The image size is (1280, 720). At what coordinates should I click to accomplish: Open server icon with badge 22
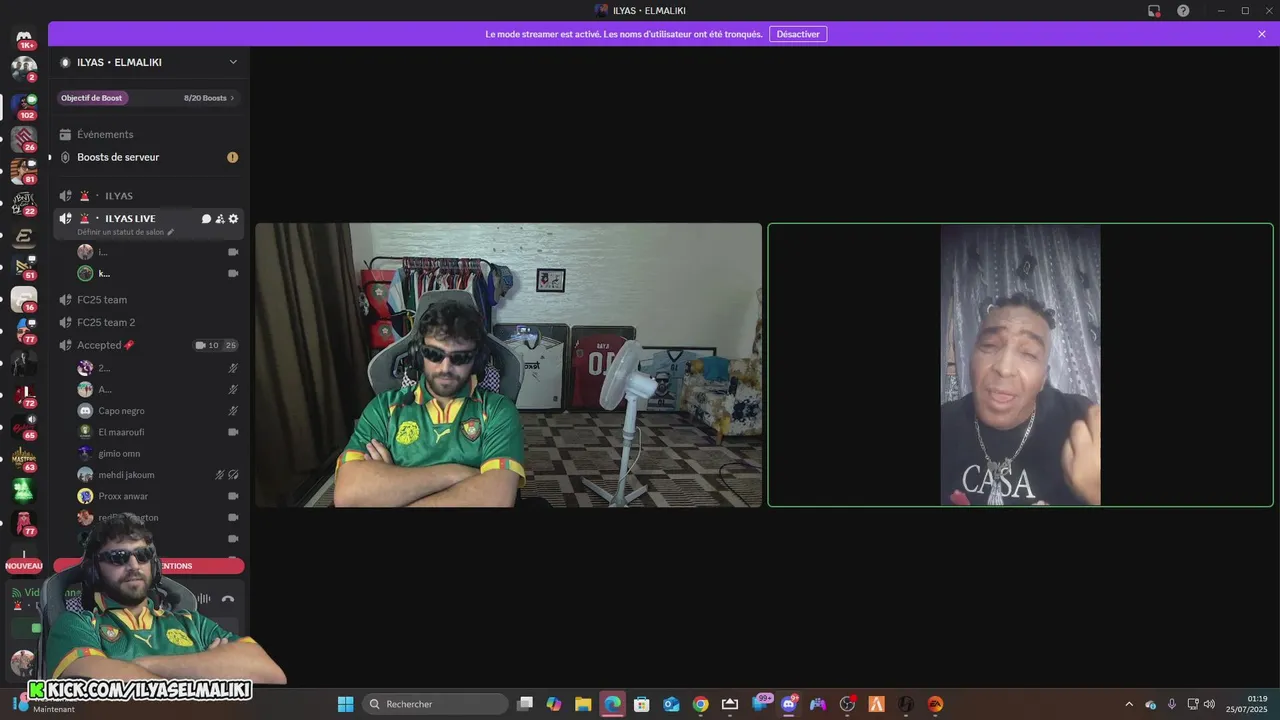coord(24,203)
